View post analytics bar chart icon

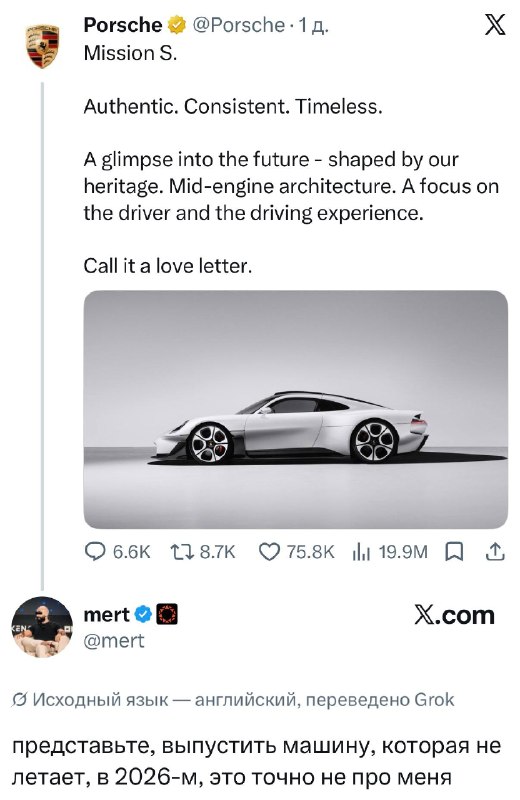361,552
